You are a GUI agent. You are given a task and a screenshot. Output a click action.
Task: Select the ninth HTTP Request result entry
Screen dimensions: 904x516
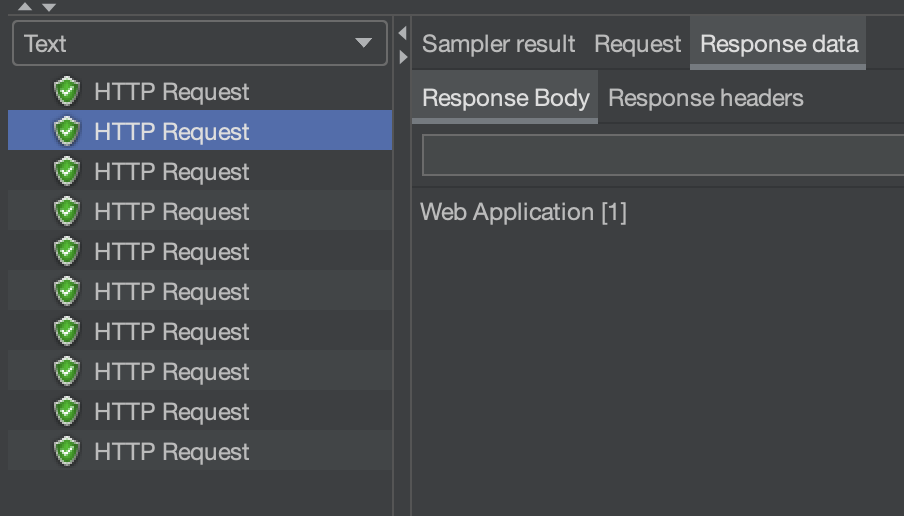pos(171,412)
